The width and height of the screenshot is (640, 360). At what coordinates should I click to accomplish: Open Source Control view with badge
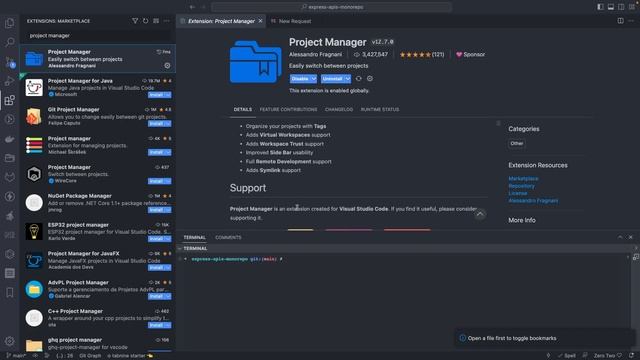point(9,62)
